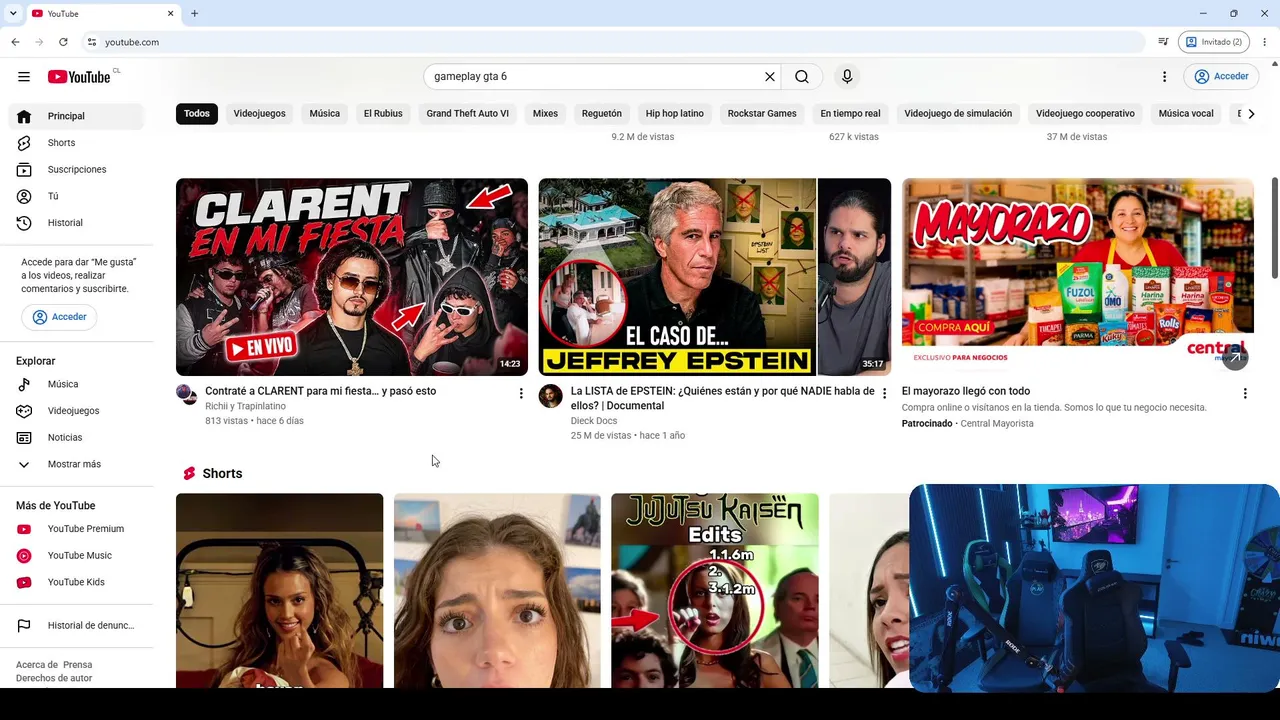
Task: Click the Acerca de footer link
Action: 37,665
